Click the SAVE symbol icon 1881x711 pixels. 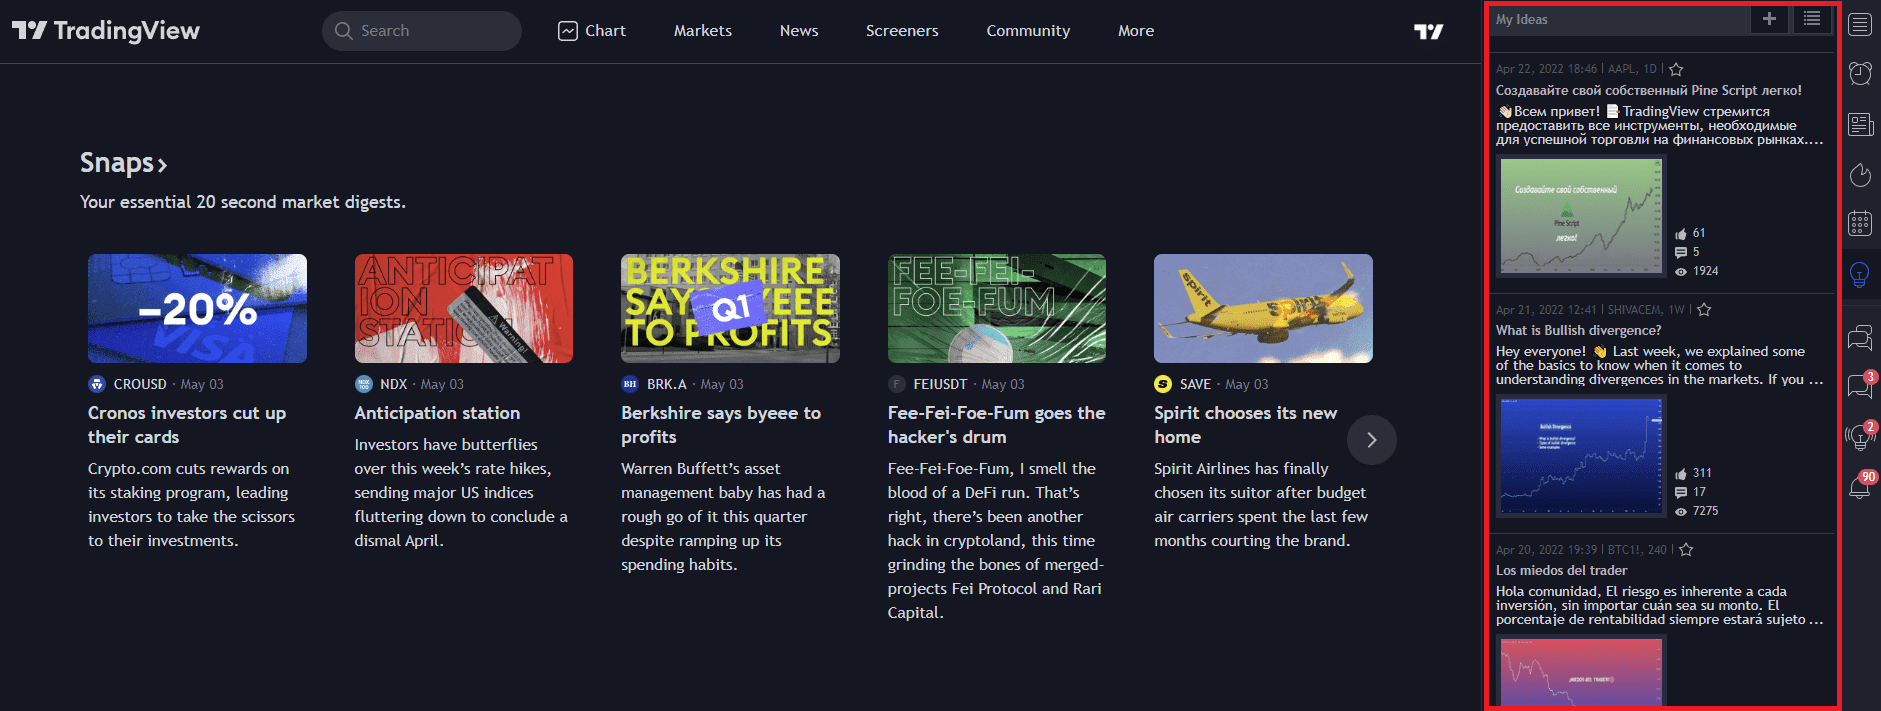pyautogui.click(x=1163, y=384)
